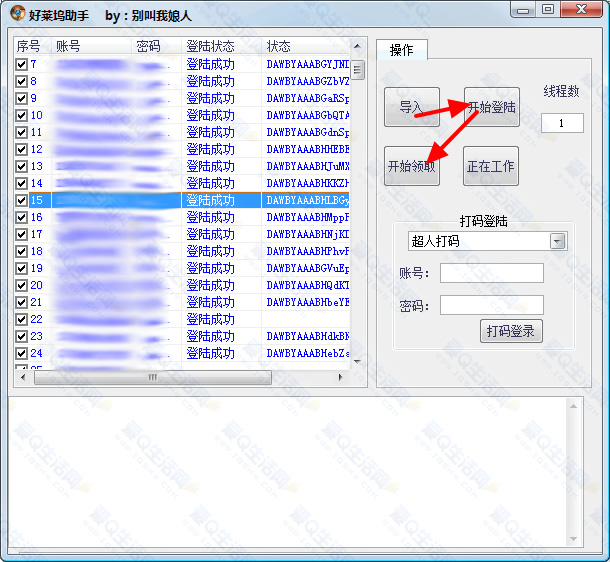The image size is (610, 562).
Task: Click the 线程数 thread count field
Action: [562, 123]
